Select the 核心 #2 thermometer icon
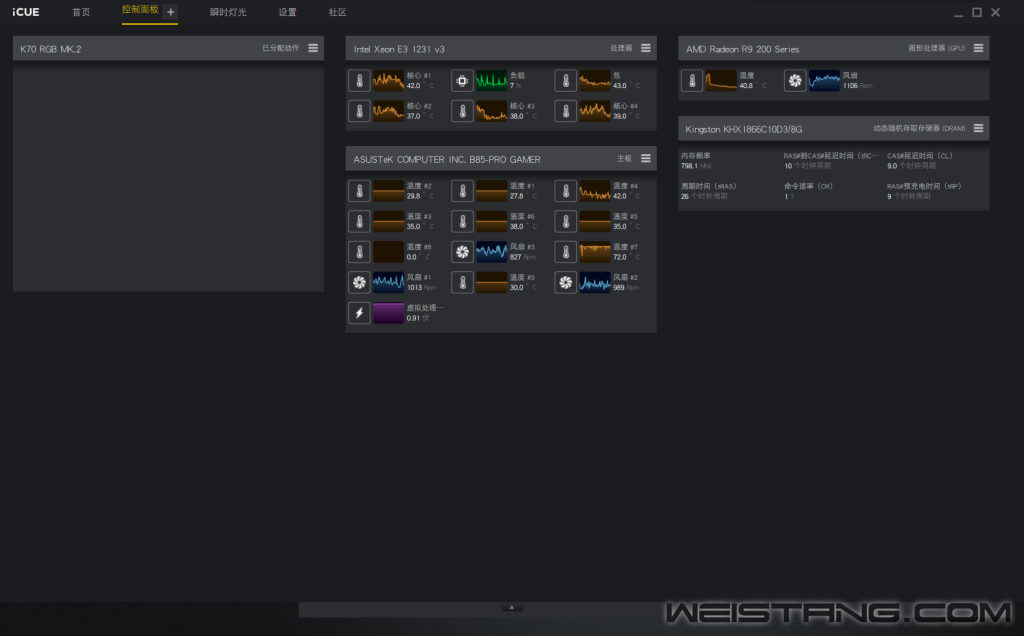 click(359, 111)
